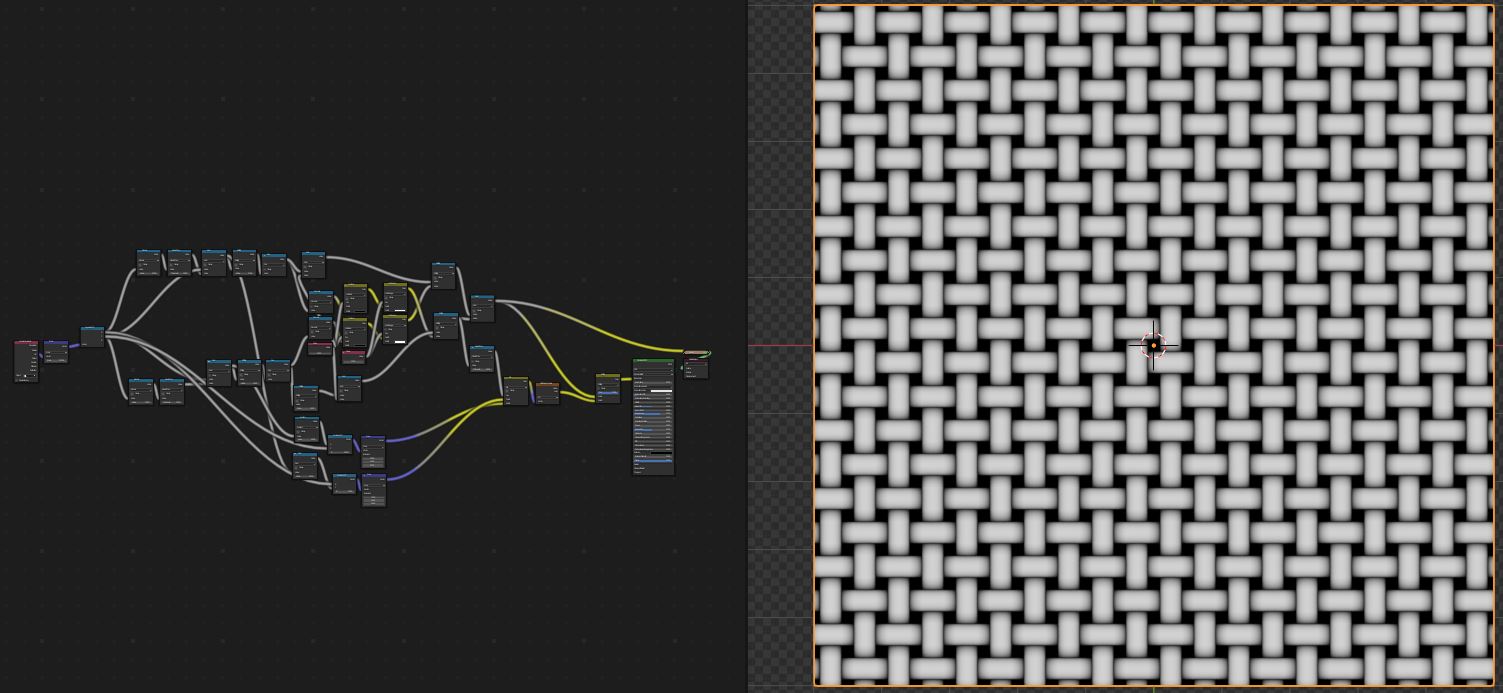The width and height of the screenshot is (1503, 693).
Task: Select the leftmost red Texture Coordinate node
Action: tap(26, 361)
